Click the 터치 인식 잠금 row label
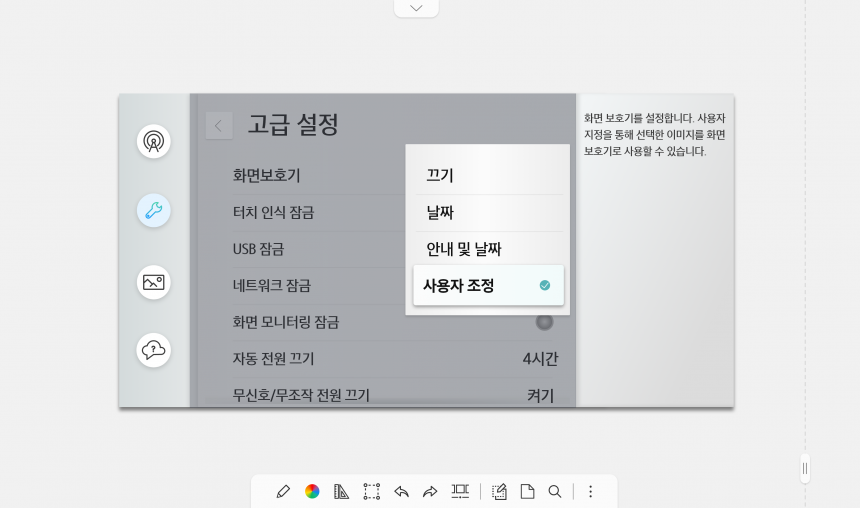Screen dimensions: 860x508 273,212
